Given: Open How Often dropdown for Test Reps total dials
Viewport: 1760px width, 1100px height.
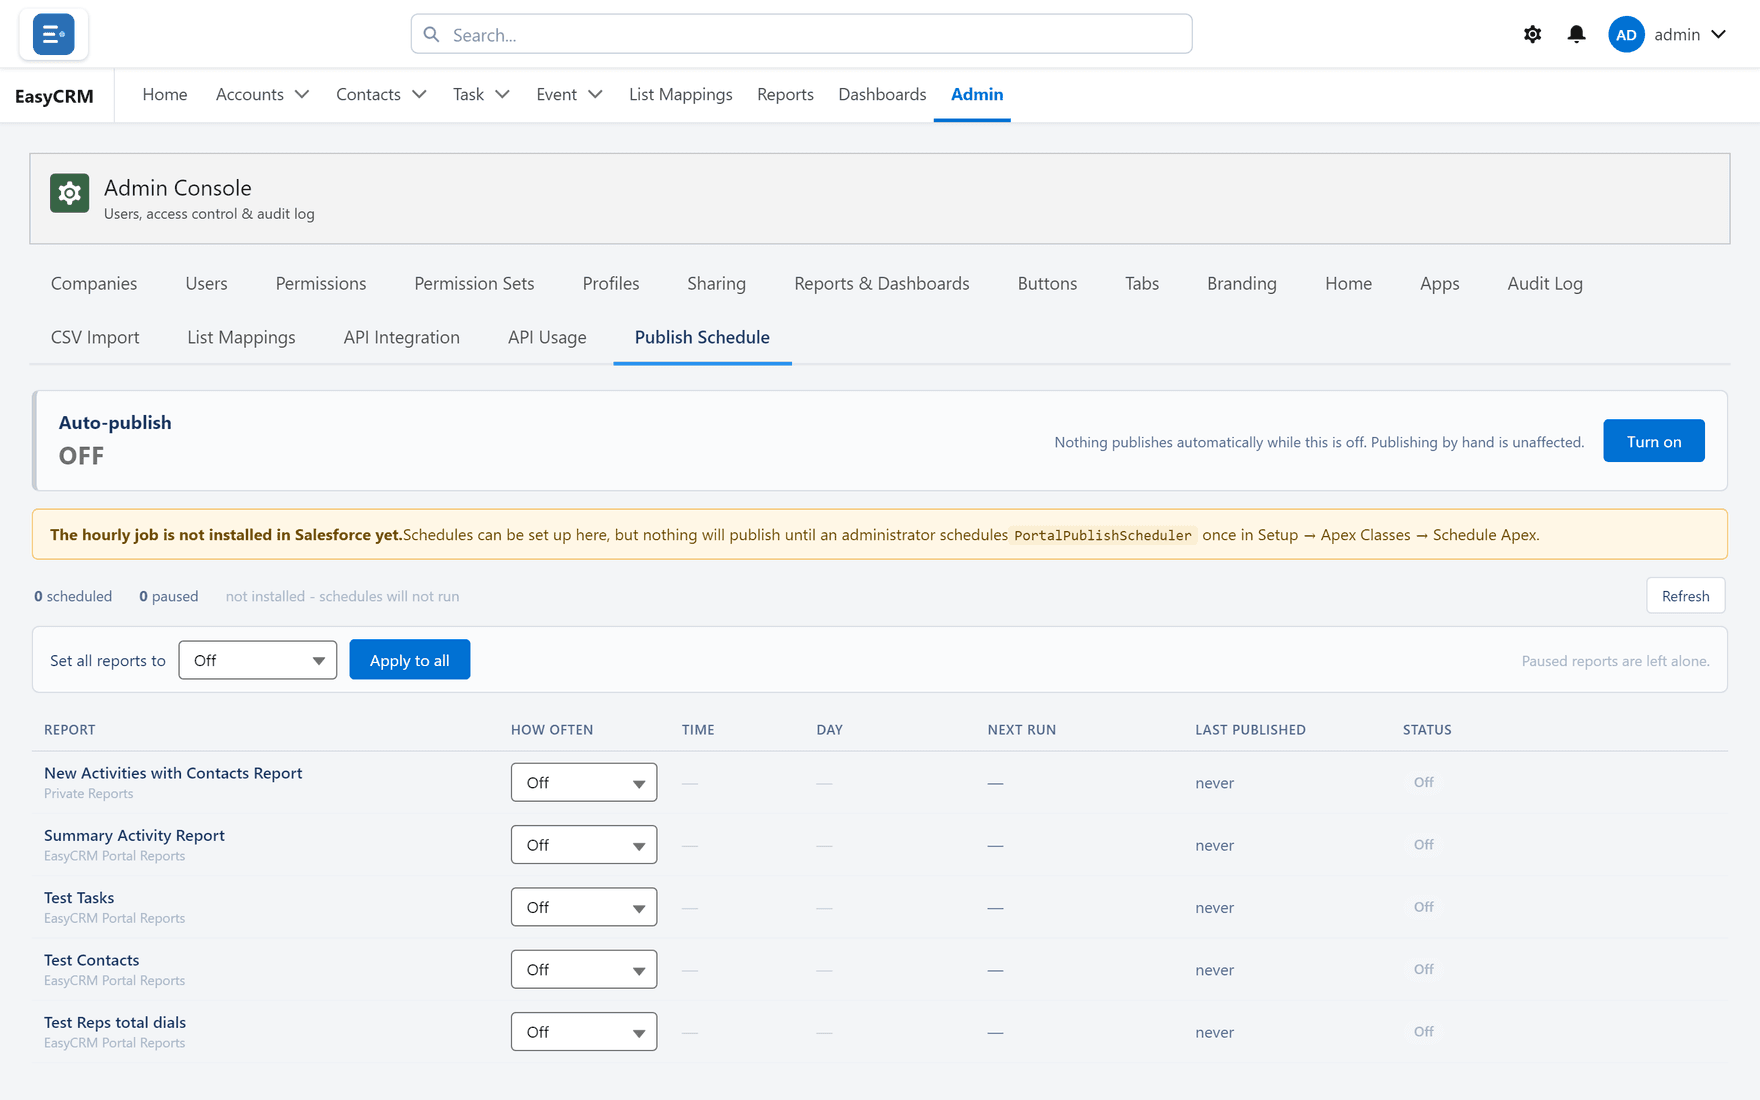Looking at the screenshot, I should (584, 1032).
